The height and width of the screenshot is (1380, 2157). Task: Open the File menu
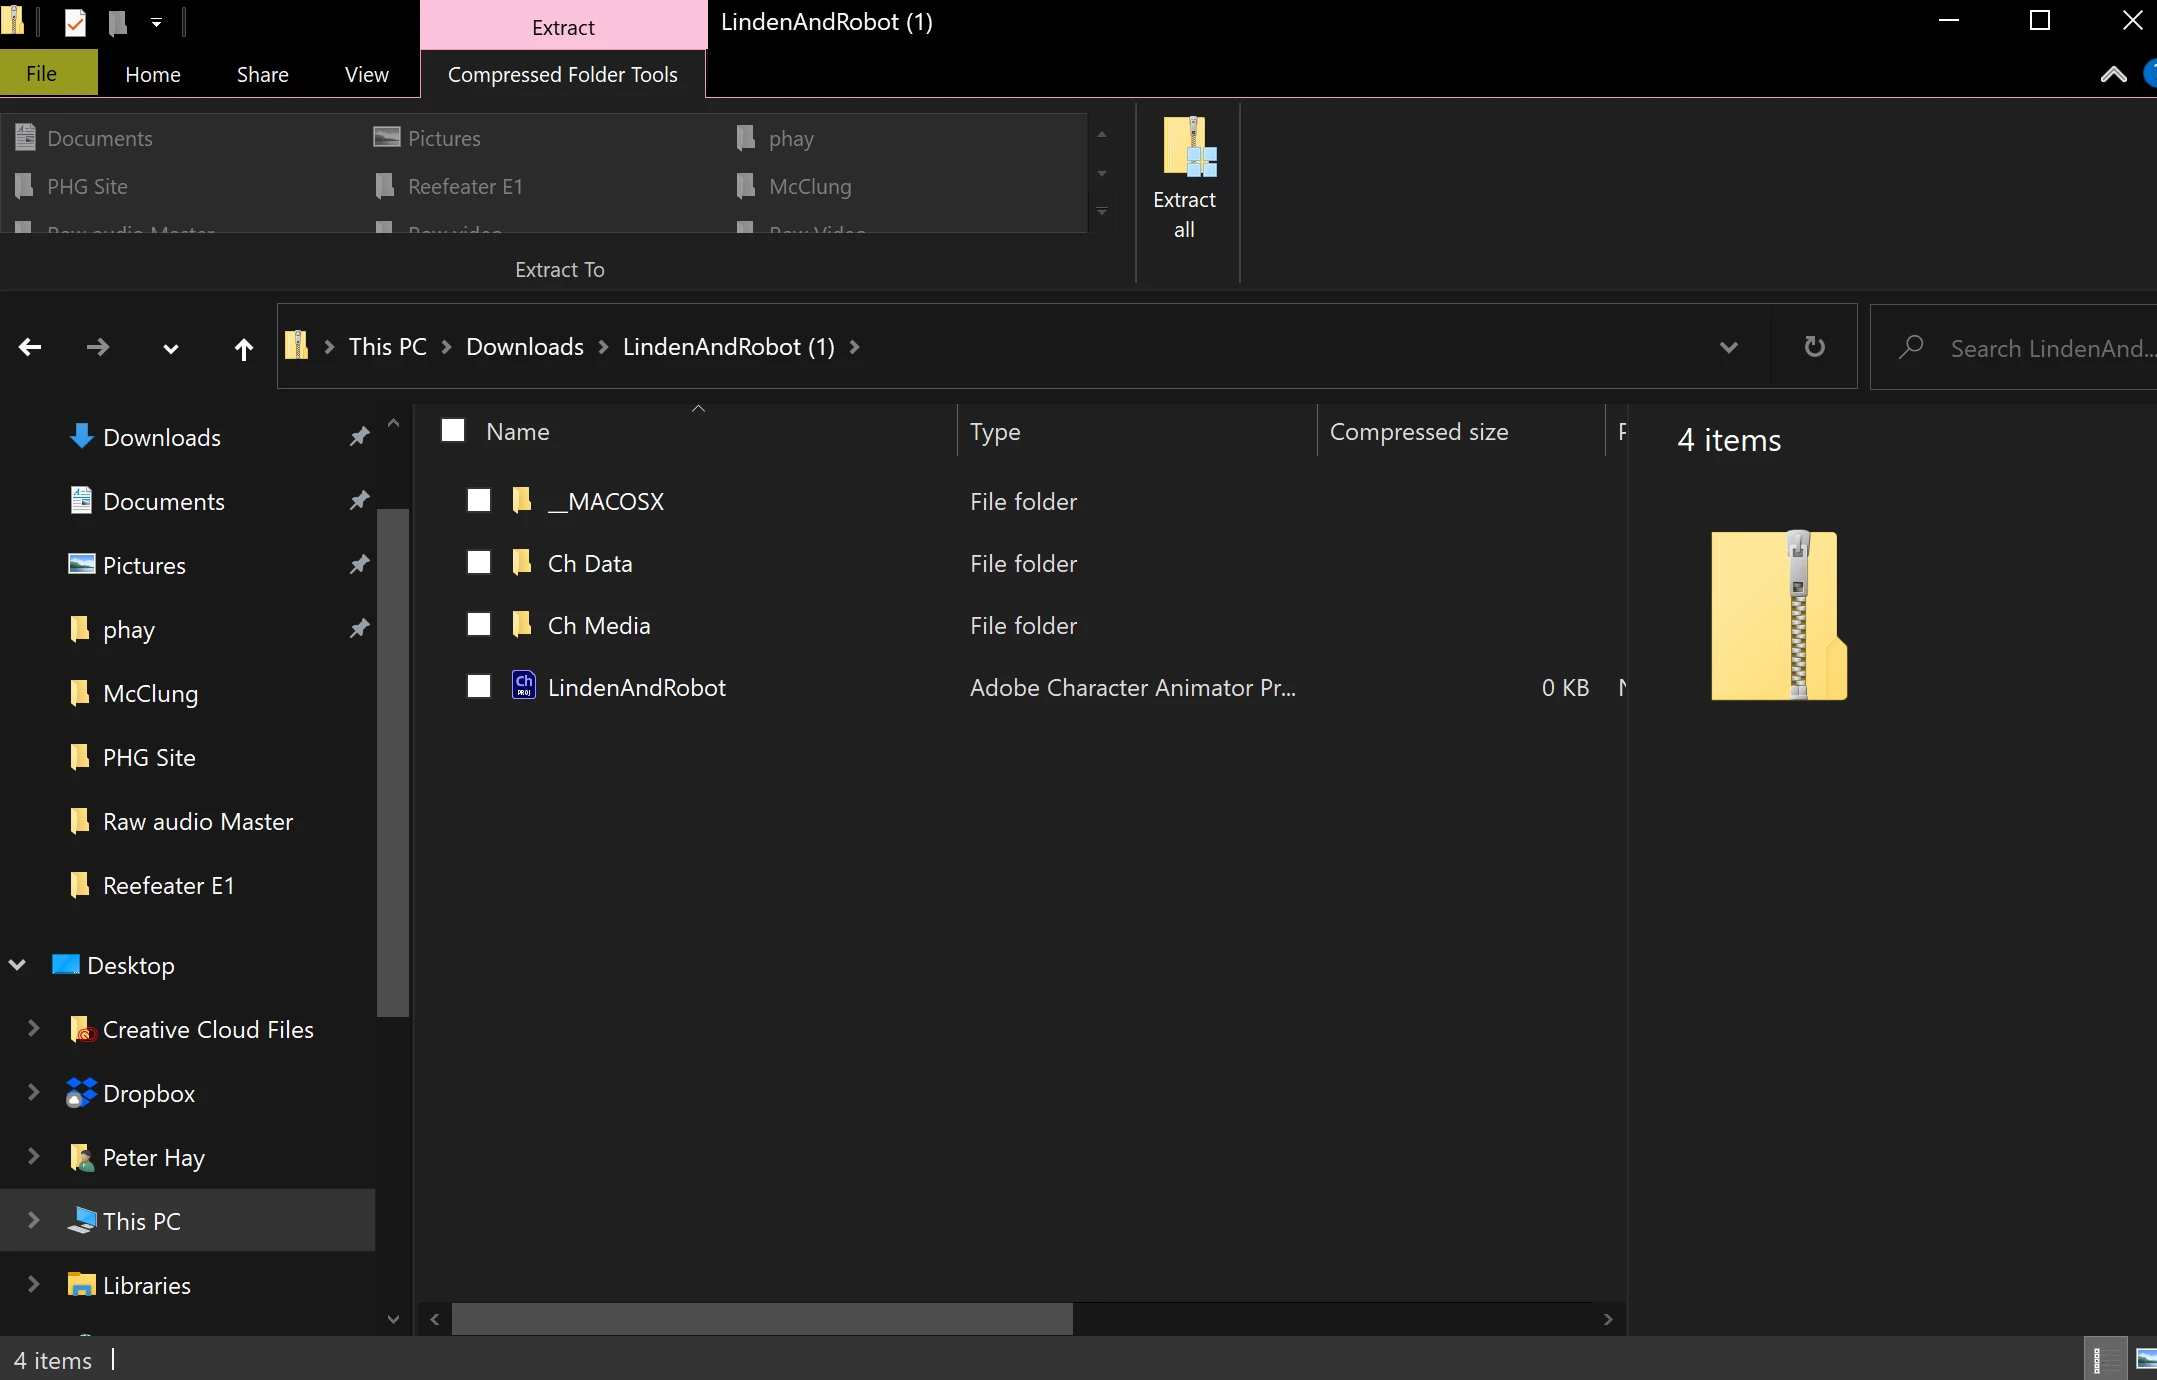pos(42,75)
